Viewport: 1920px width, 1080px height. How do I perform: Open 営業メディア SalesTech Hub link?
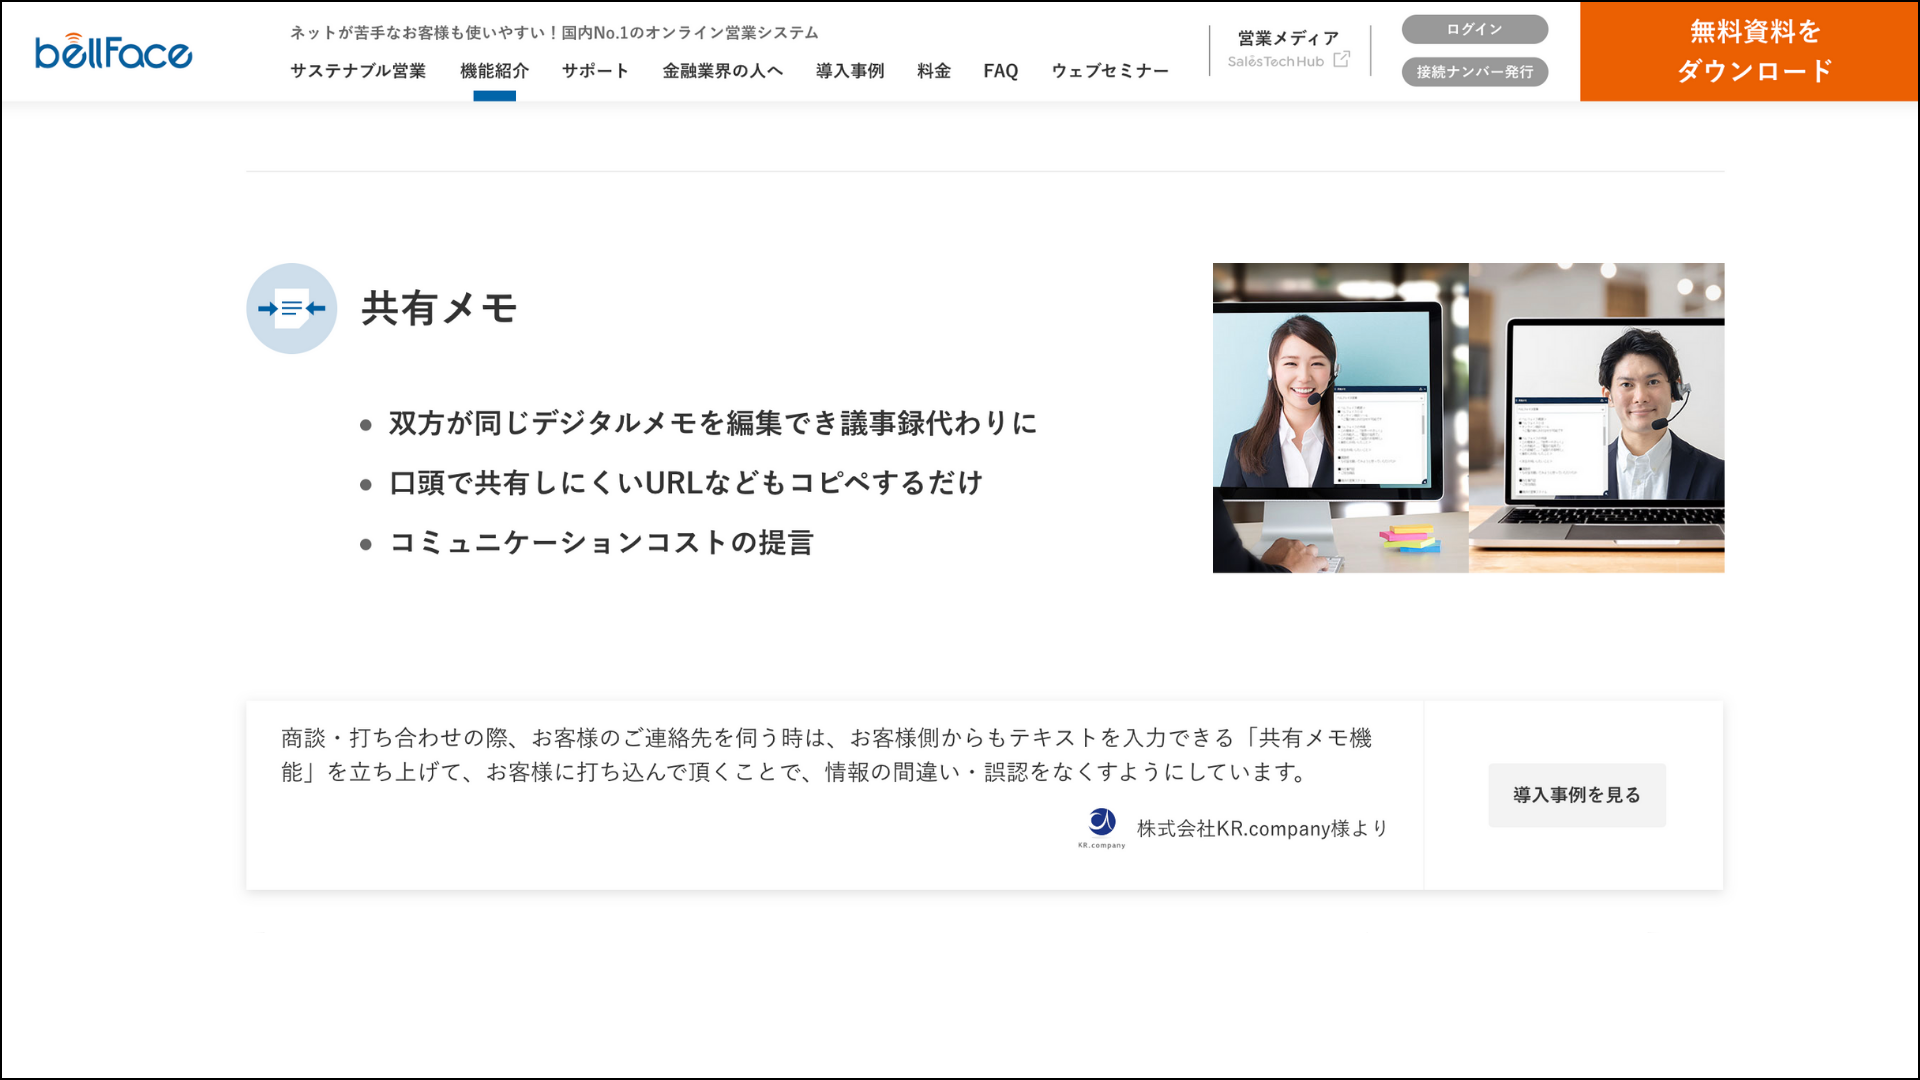(1285, 50)
